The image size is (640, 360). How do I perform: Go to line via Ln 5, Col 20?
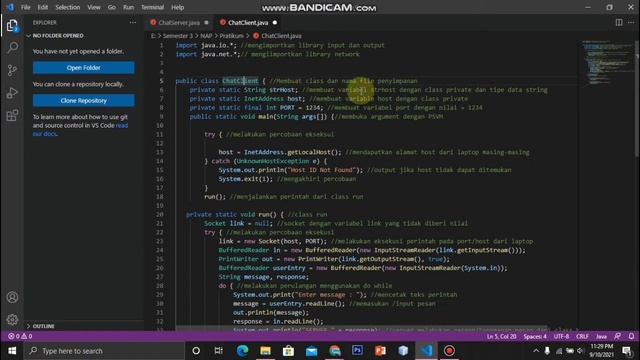[501, 336]
